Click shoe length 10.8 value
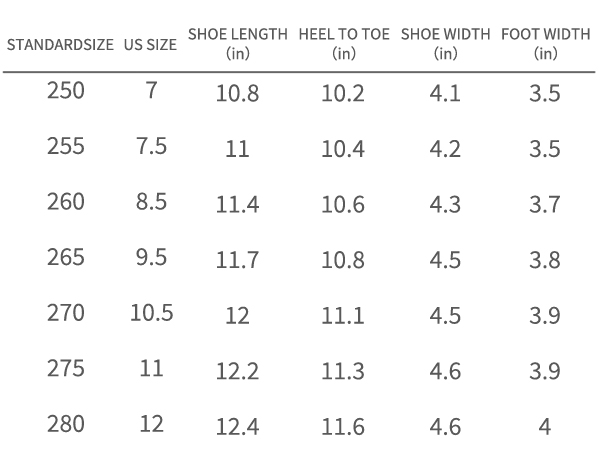The height and width of the screenshot is (450, 600). (238, 95)
